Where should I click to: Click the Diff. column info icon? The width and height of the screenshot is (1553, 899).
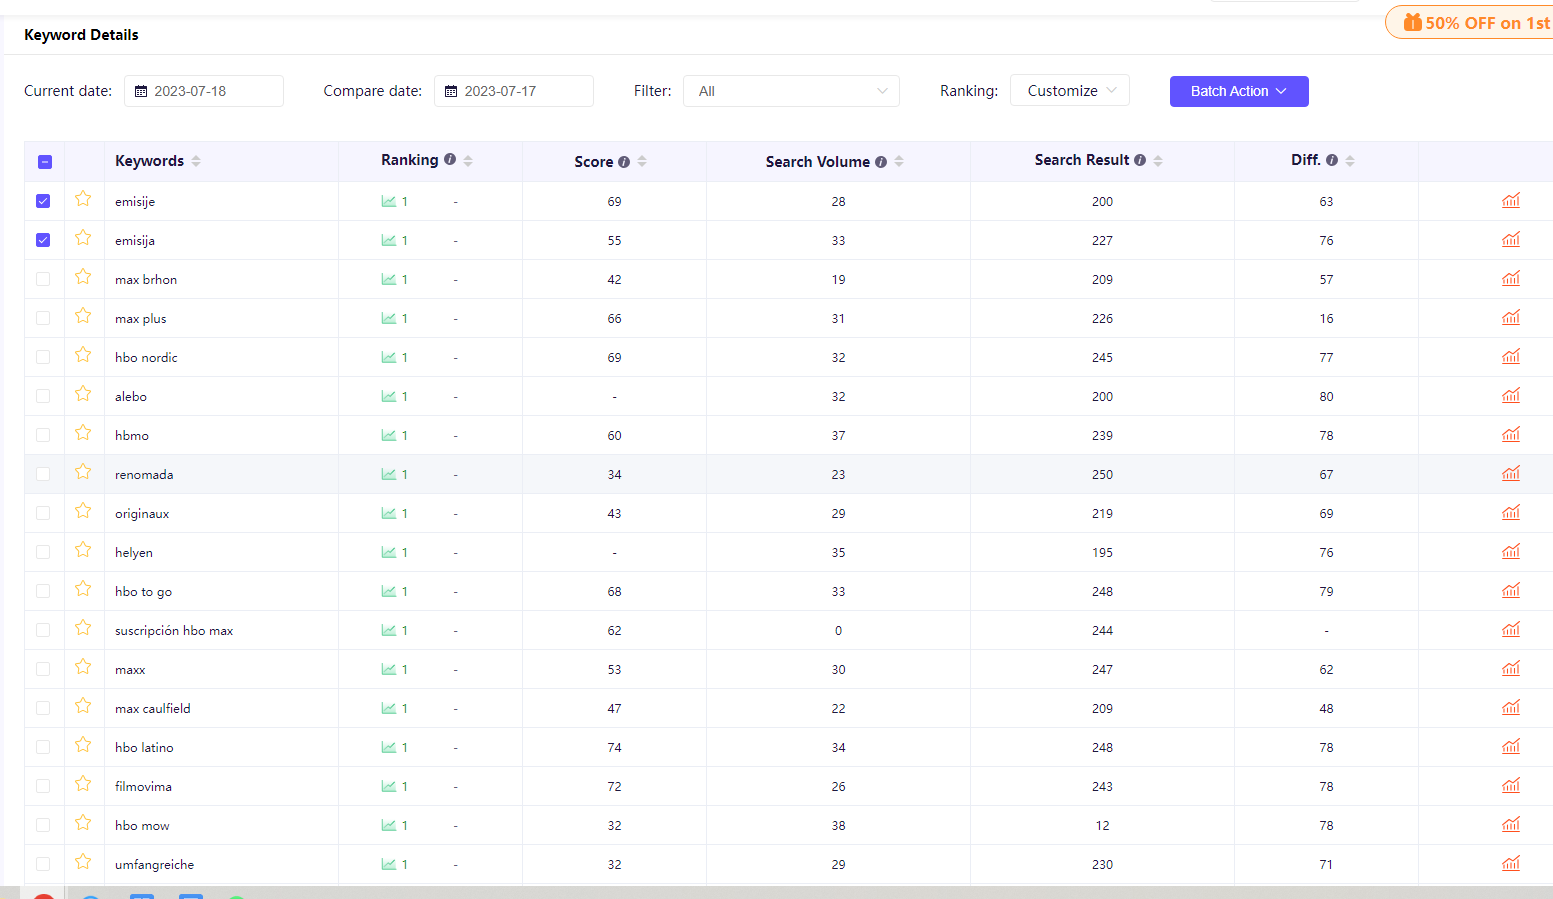tap(1332, 160)
